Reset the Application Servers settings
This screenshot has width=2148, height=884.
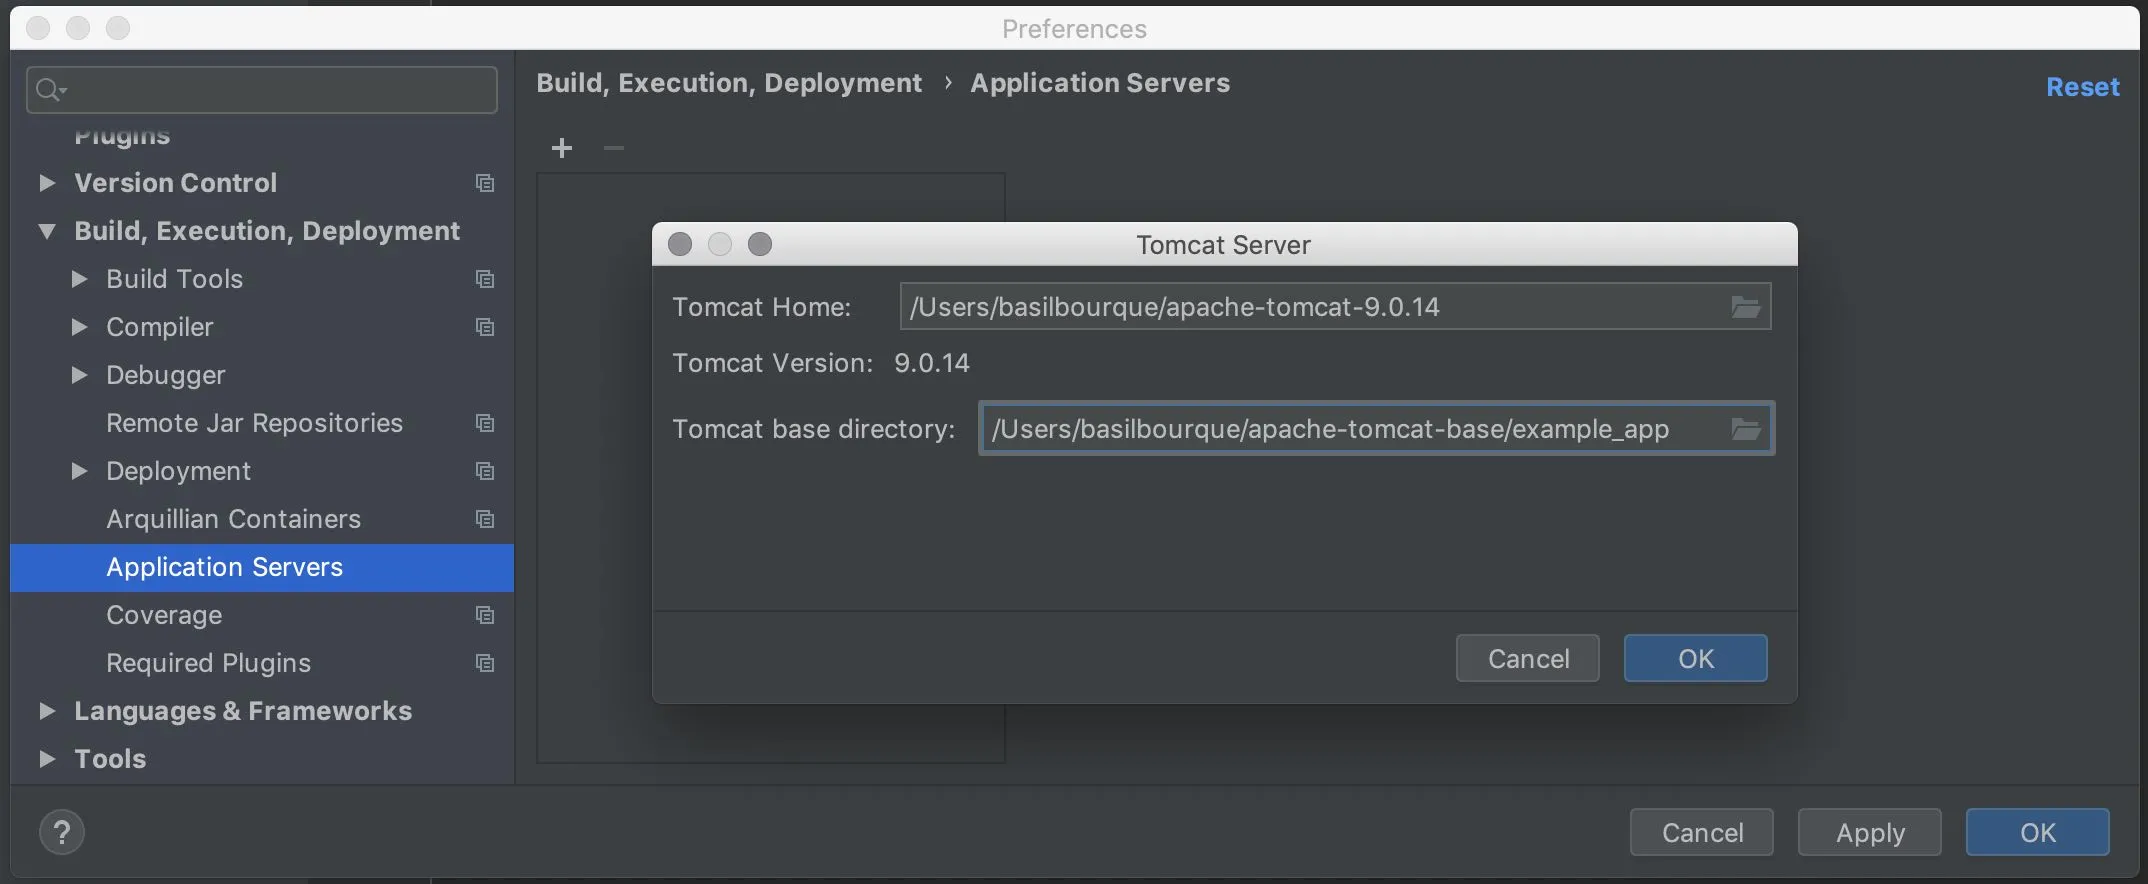[x=2082, y=87]
